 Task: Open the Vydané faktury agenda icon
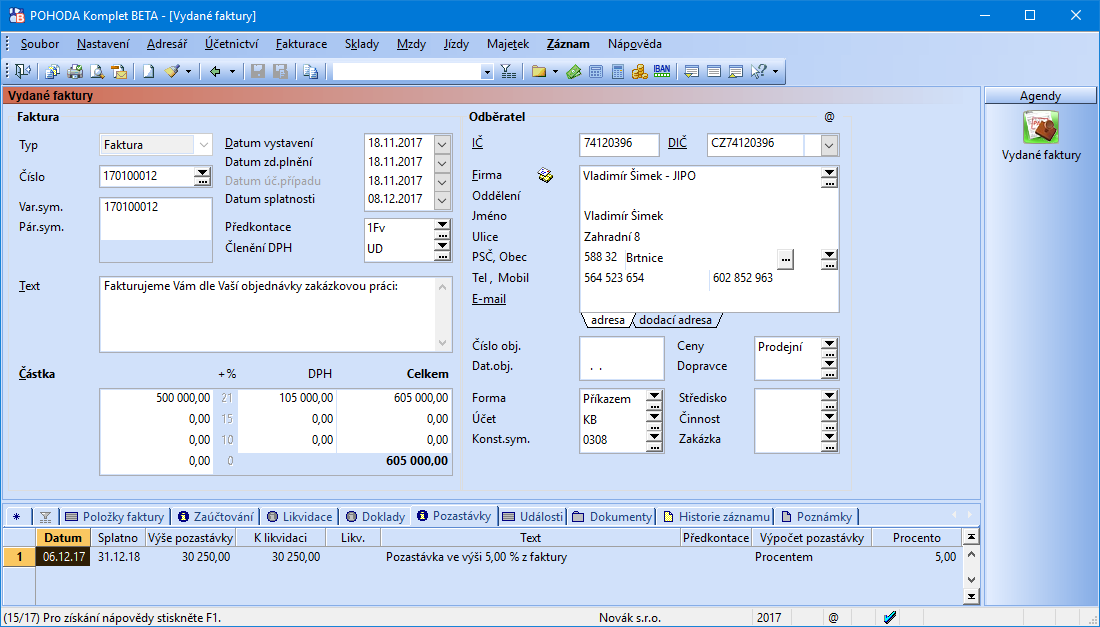pyautogui.click(x=1040, y=128)
